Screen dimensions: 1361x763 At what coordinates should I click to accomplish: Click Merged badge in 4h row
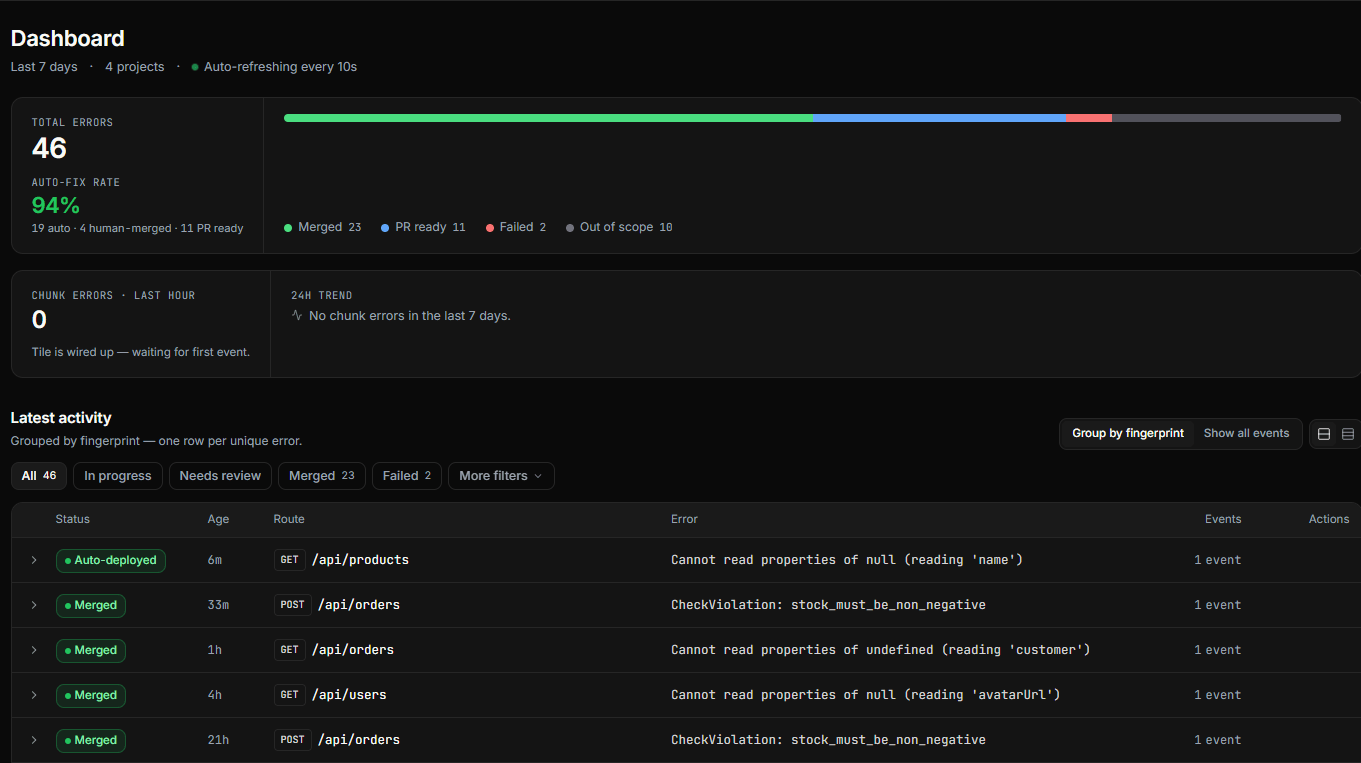pyautogui.click(x=91, y=695)
